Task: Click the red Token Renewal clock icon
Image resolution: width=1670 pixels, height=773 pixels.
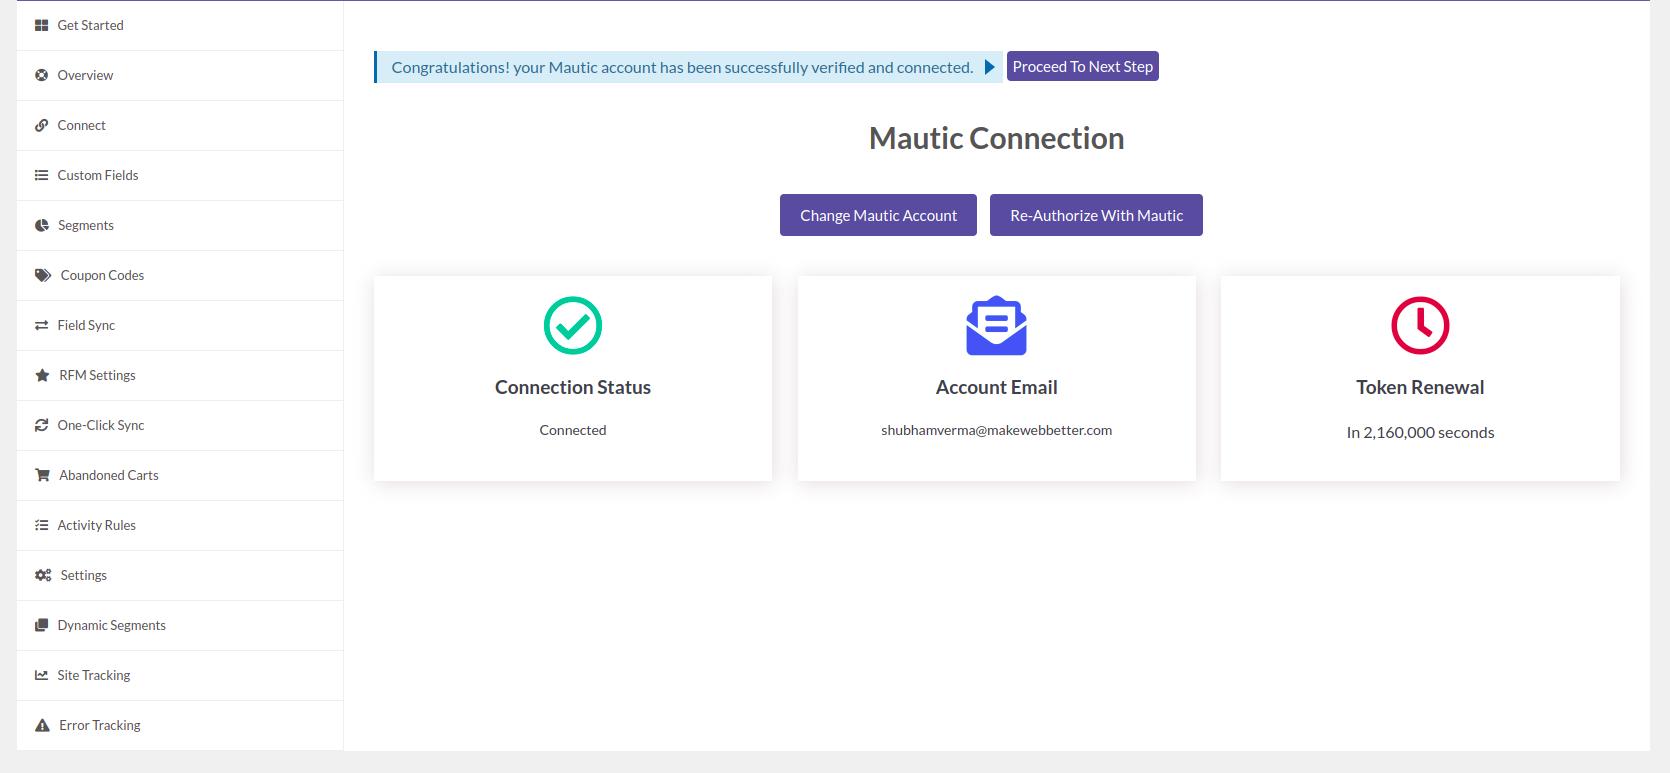Action: point(1420,325)
